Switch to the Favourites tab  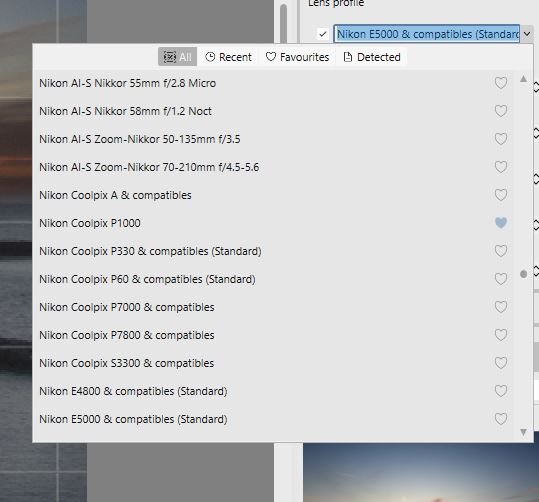click(297, 57)
